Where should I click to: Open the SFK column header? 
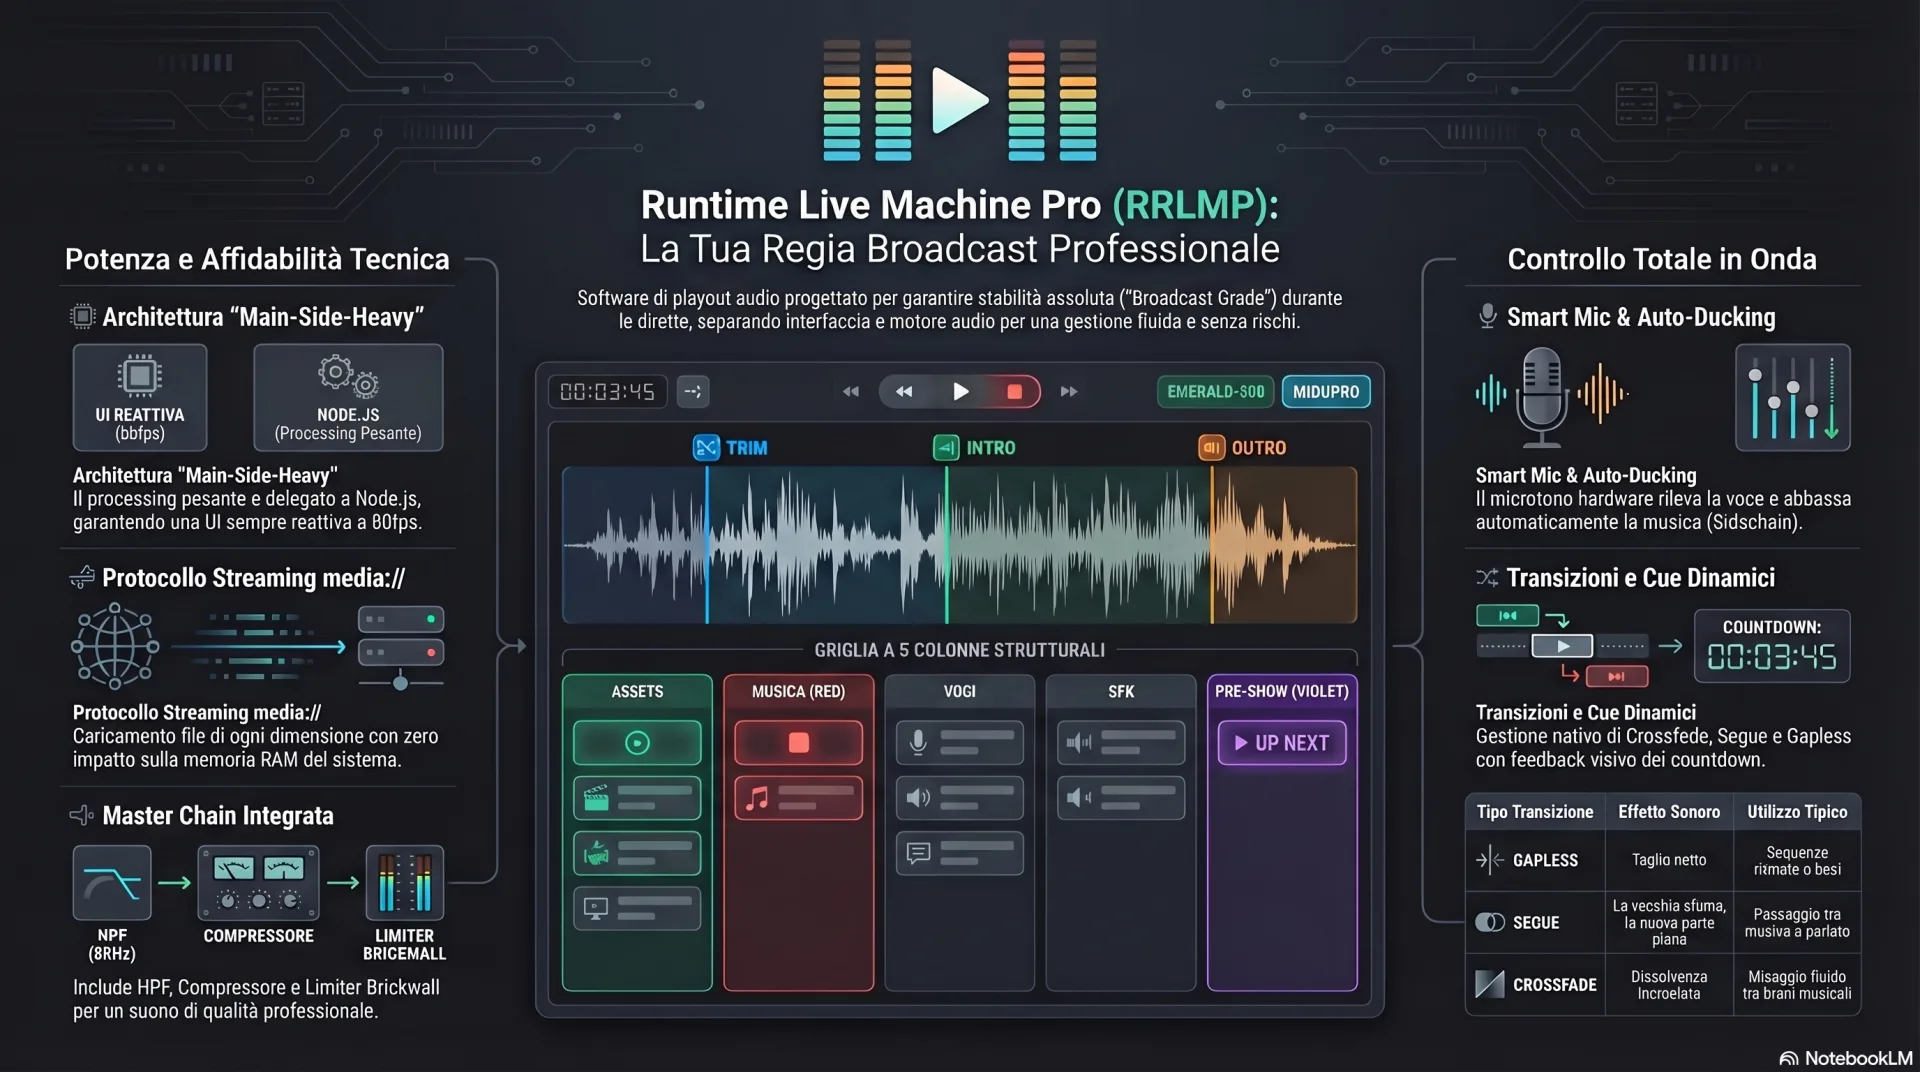point(1121,691)
